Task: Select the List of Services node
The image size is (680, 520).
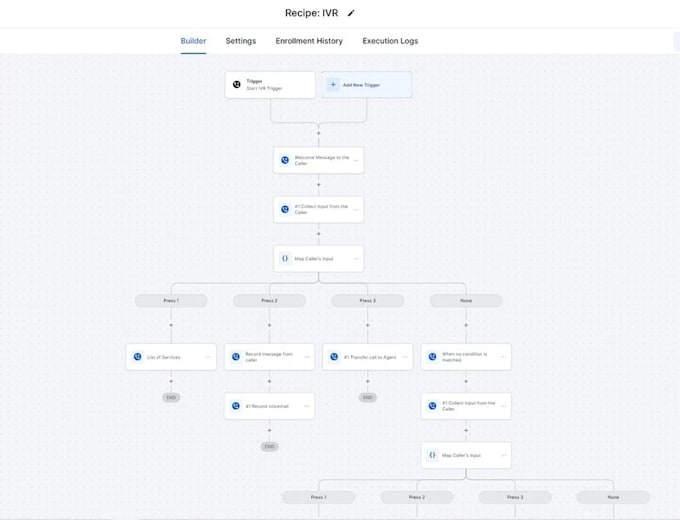Action: (x=171, y=357)
